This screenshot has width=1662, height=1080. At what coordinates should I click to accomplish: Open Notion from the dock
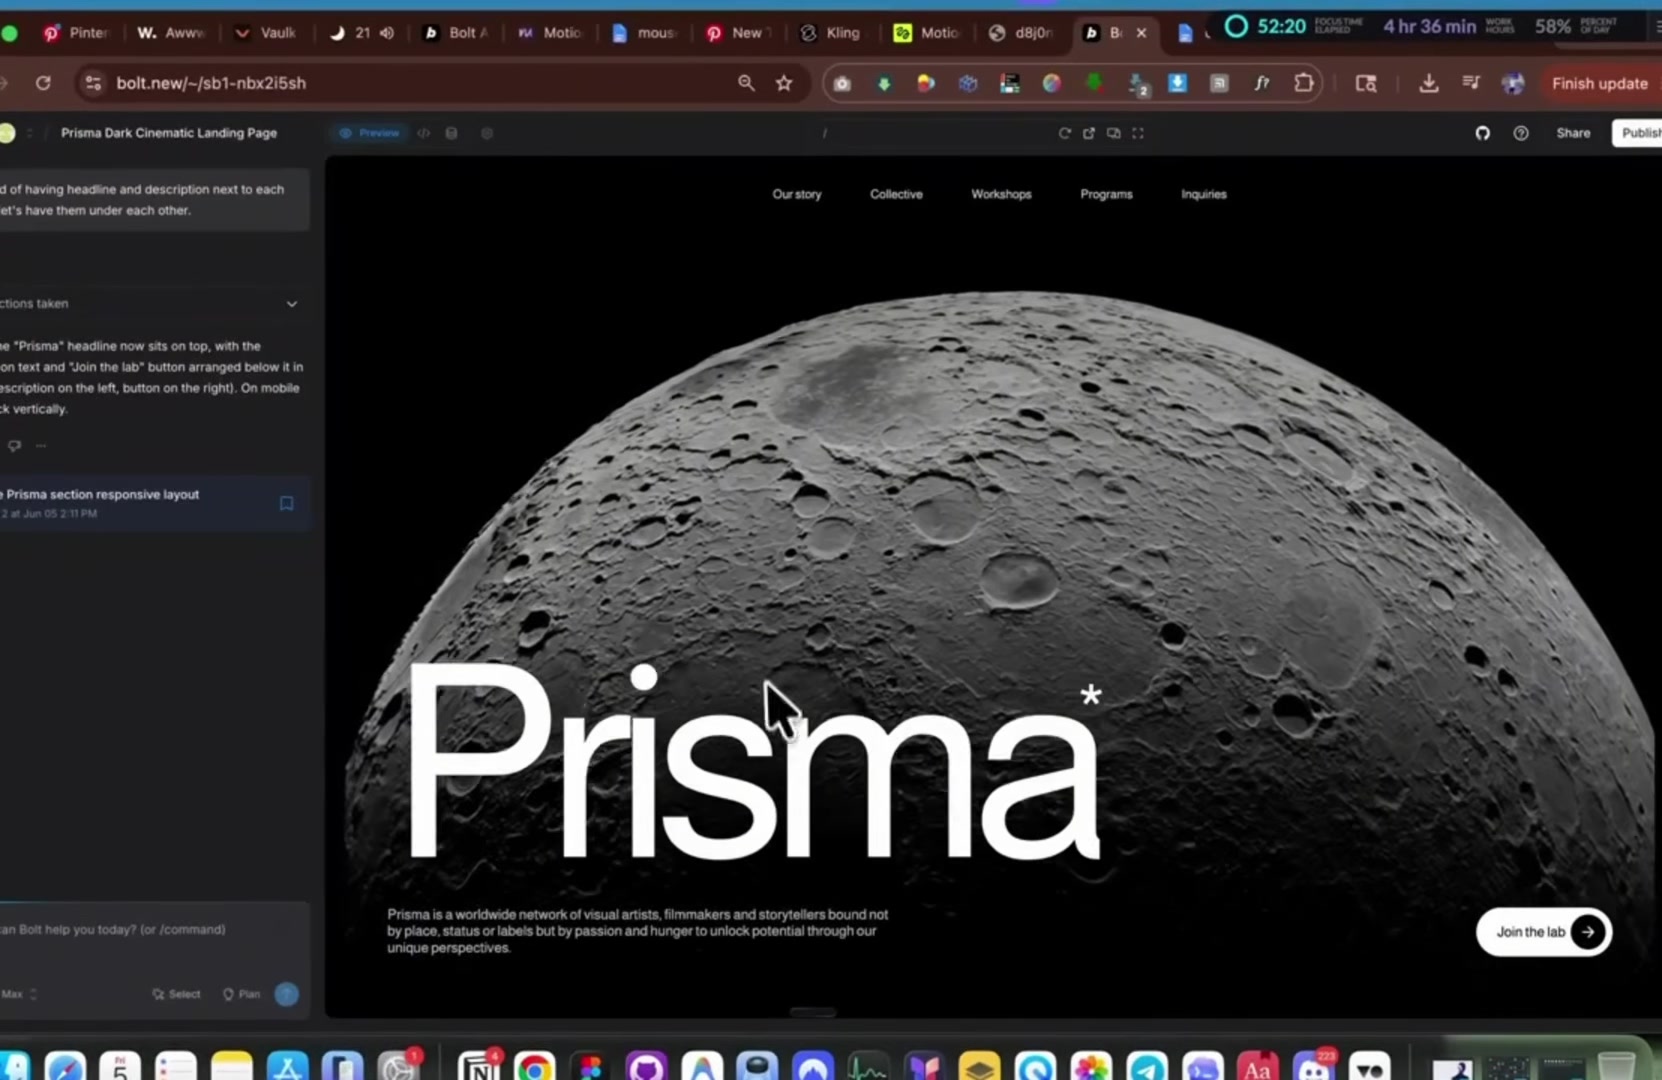pos(478,1068)
